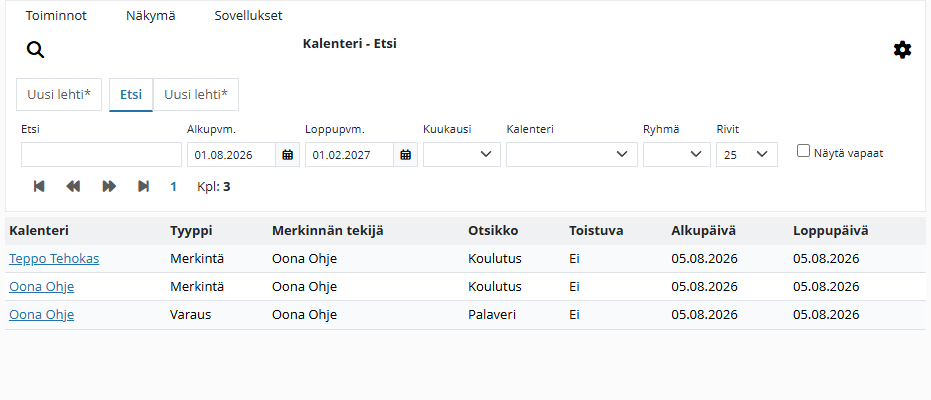The image size is (931, 400).
Task: Jump to the last results page
Action: pyautogui.click(x=143, y=187)
